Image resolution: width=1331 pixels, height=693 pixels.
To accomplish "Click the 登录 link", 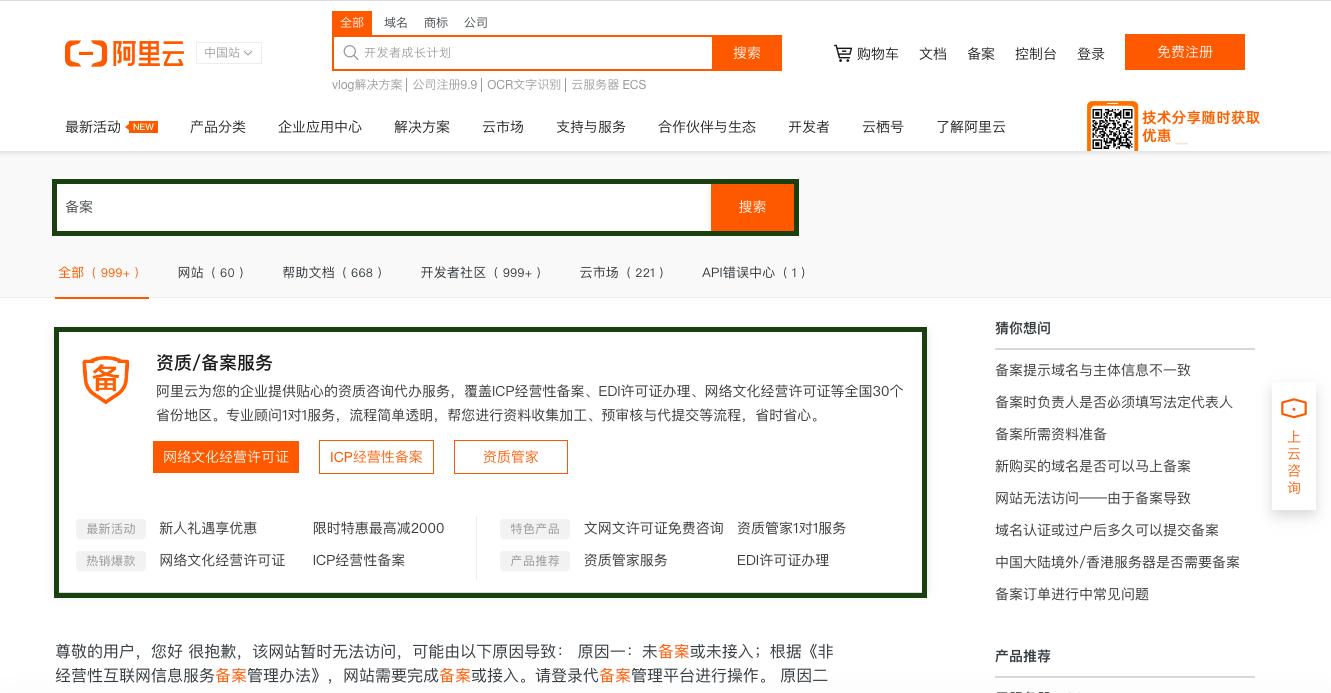I will click(x=1091, y=53).
